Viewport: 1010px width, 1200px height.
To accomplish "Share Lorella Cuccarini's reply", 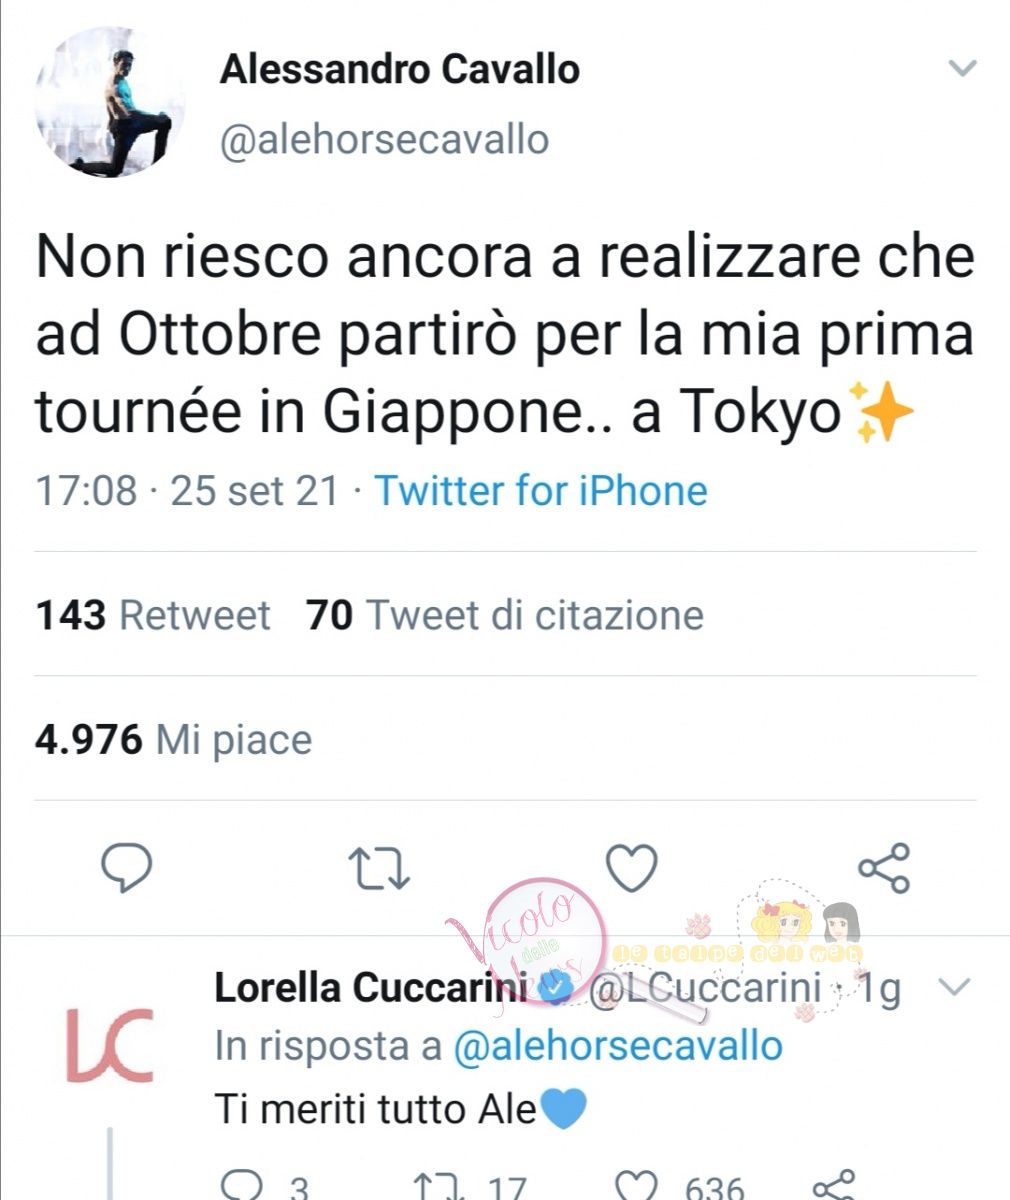I will click(x=834, y=1185).
